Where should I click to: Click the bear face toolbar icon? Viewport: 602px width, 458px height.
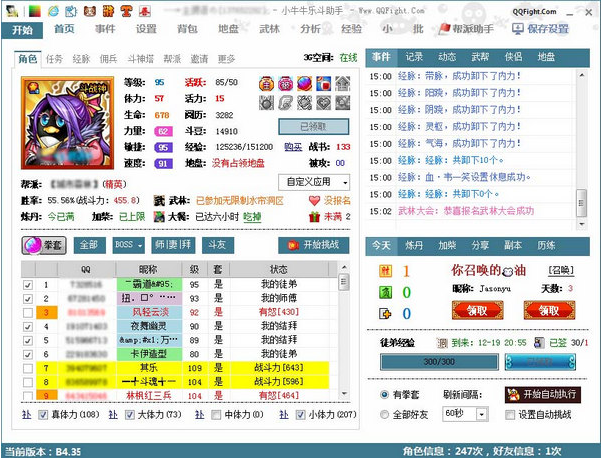tap(89, 11)
